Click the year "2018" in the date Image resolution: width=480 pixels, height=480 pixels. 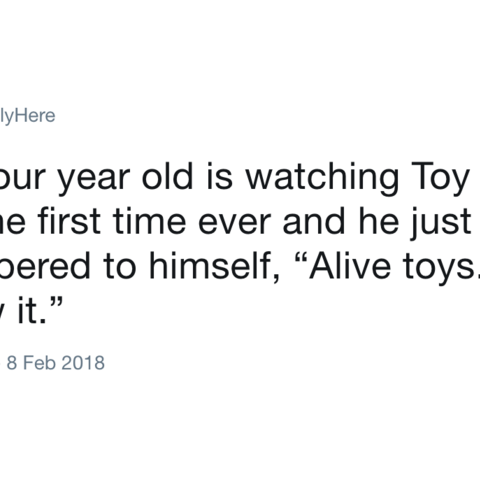click(x=83, y=363)
